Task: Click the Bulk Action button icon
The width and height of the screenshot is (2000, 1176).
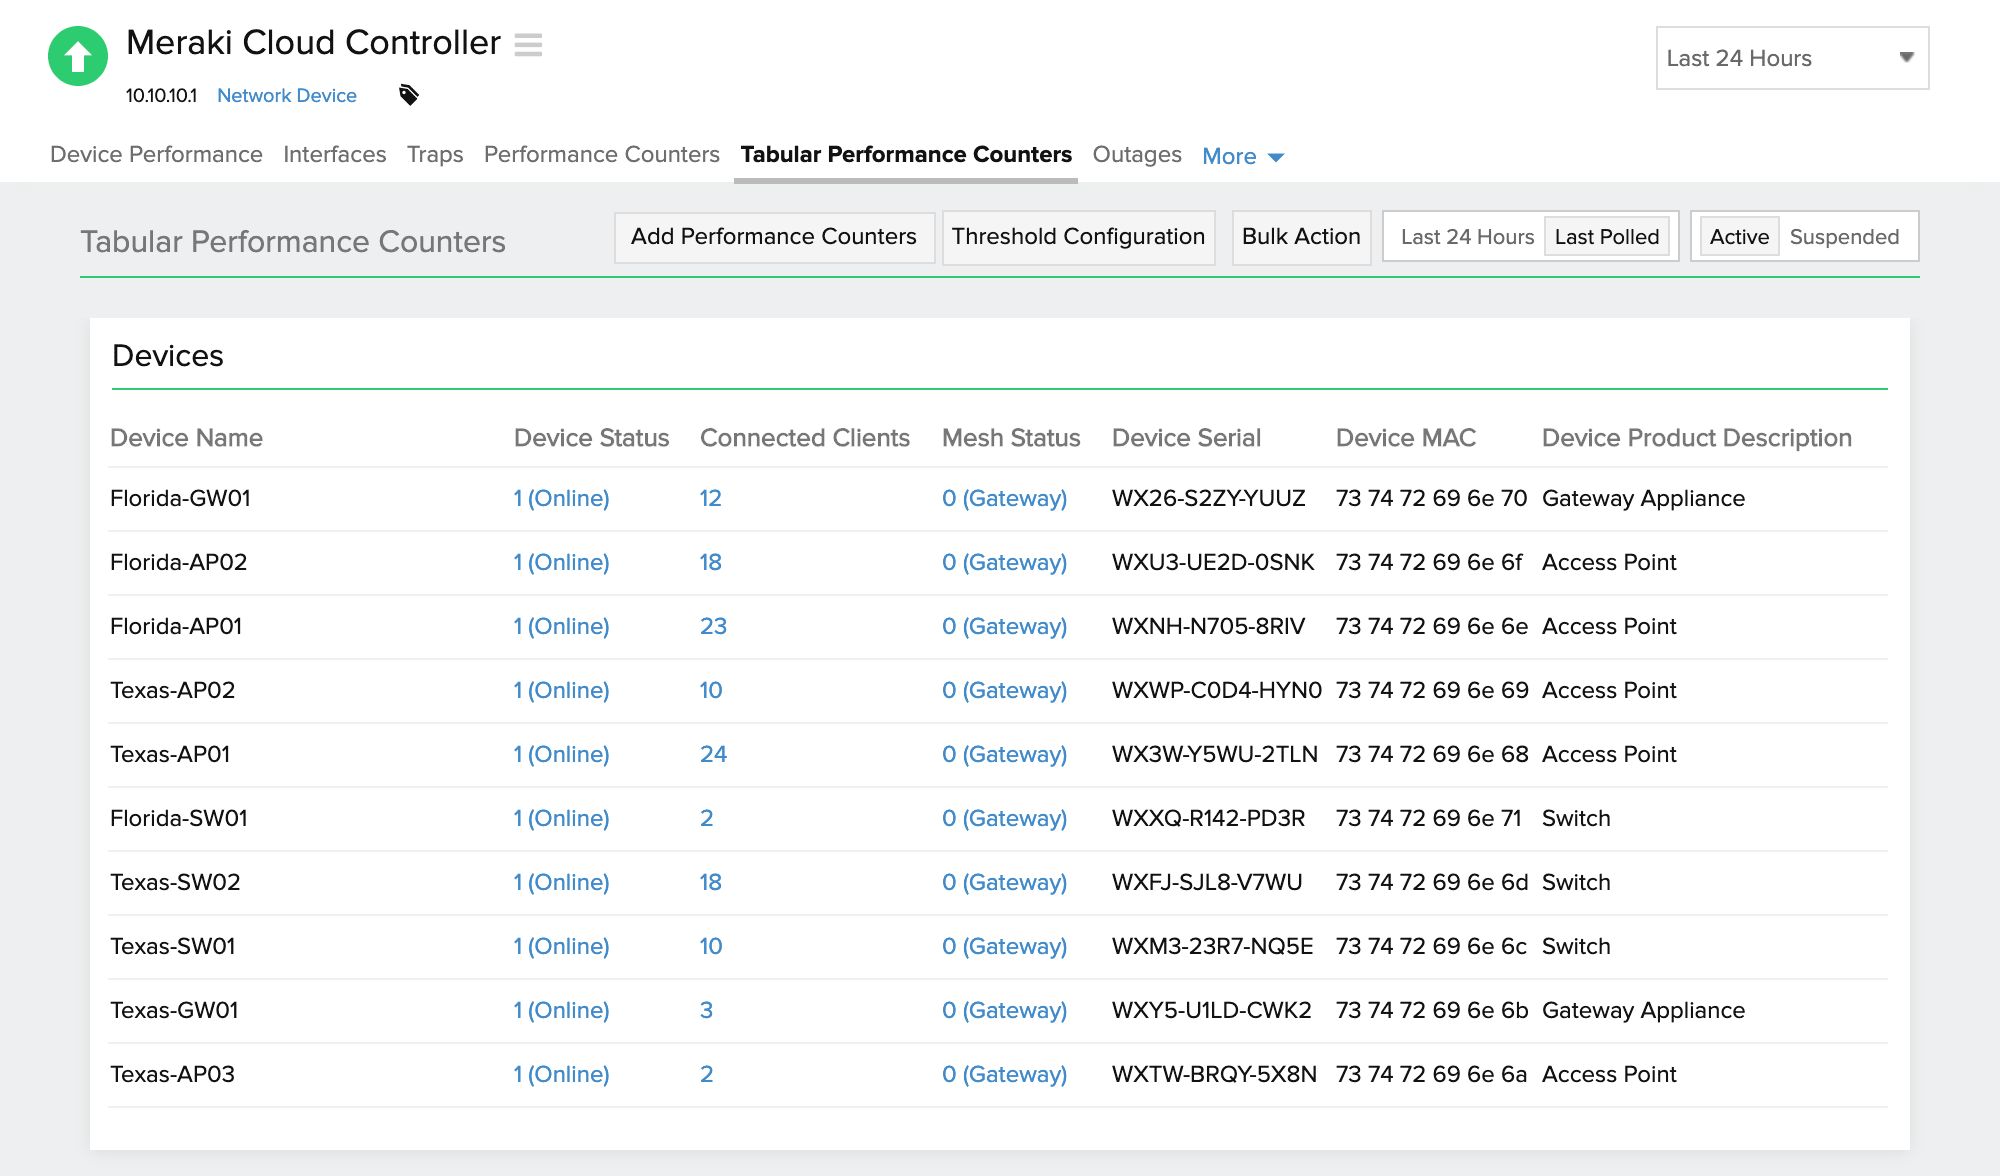Action: (x=1300, y=237)
